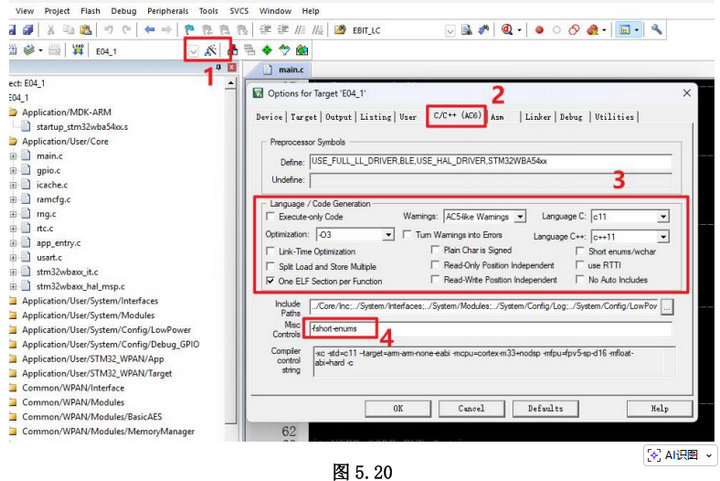Select main.c in the project tree
The image size is (720, 481).
click(50, 156)
